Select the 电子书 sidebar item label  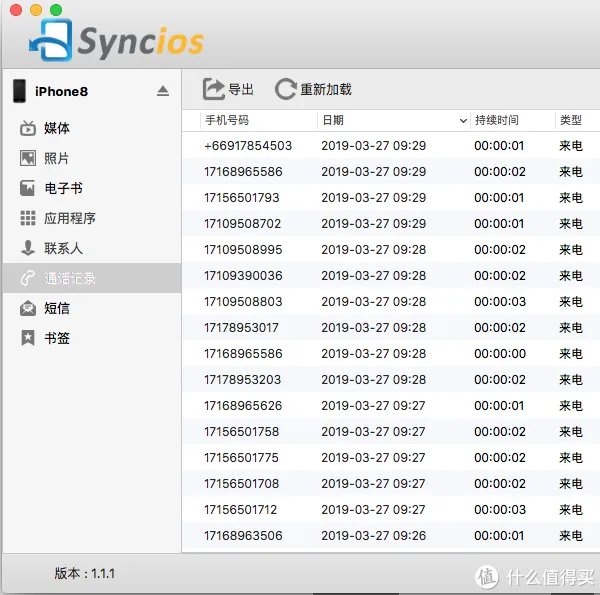tap(63, 188)
